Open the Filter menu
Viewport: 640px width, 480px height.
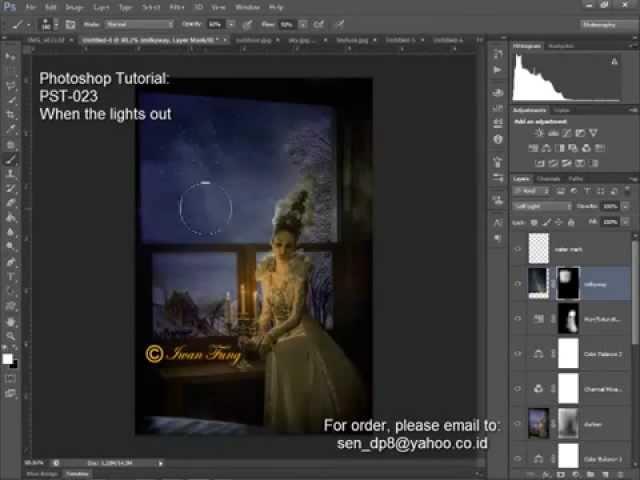click(x=176, y=7)
